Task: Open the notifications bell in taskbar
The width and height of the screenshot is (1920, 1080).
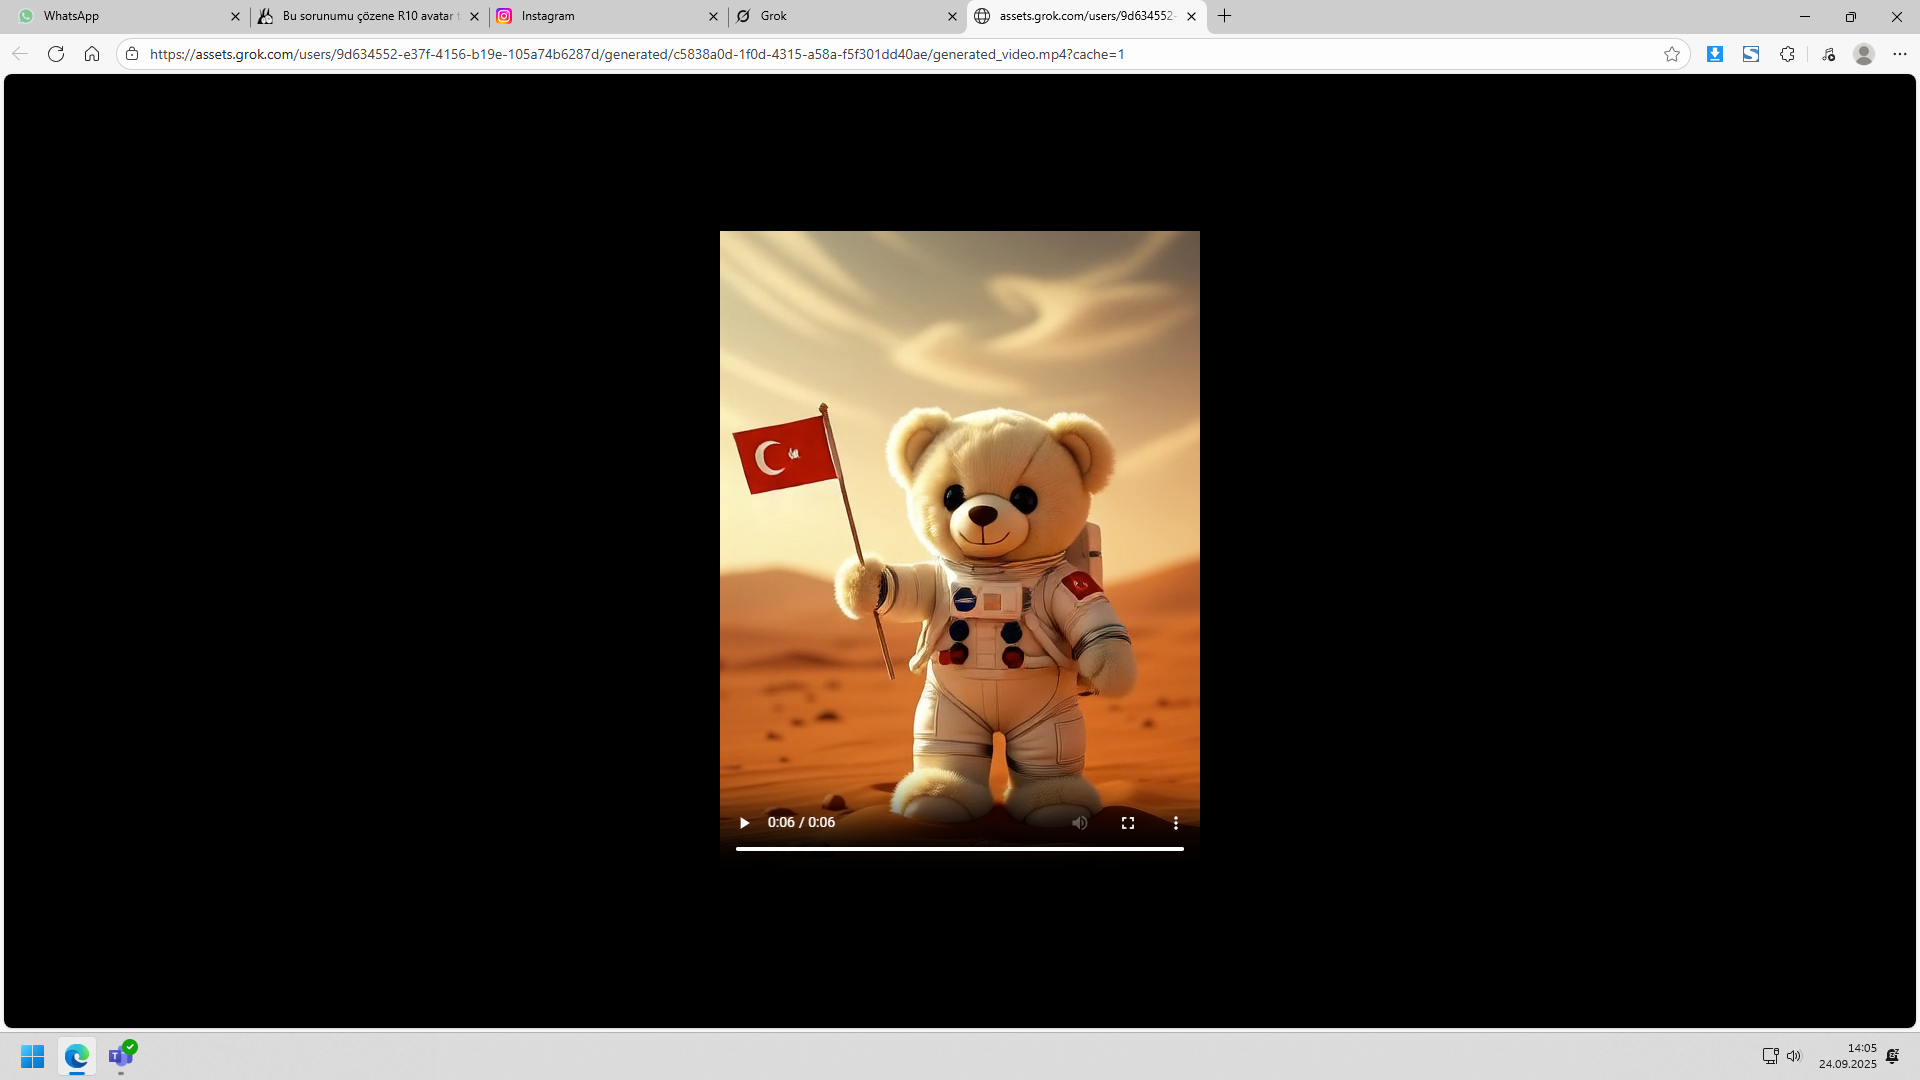Action: [x=1893, y=1056]
